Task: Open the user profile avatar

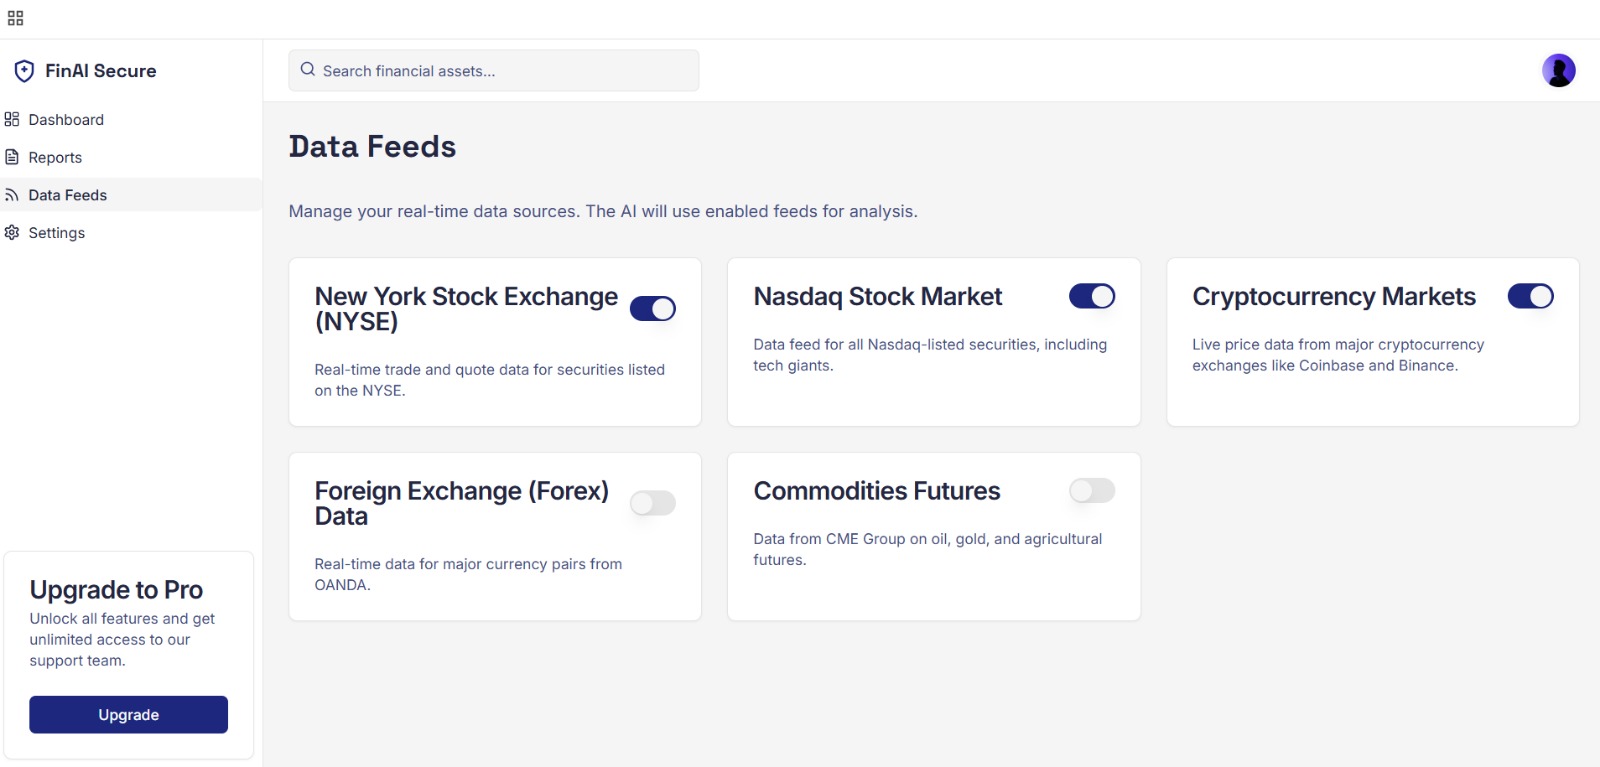Action: (1558, 70)
